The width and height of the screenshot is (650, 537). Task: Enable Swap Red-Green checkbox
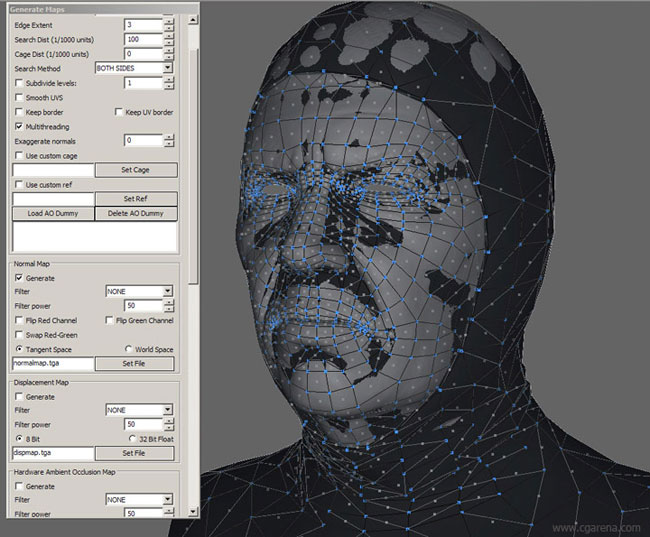[x=19, y=335]
